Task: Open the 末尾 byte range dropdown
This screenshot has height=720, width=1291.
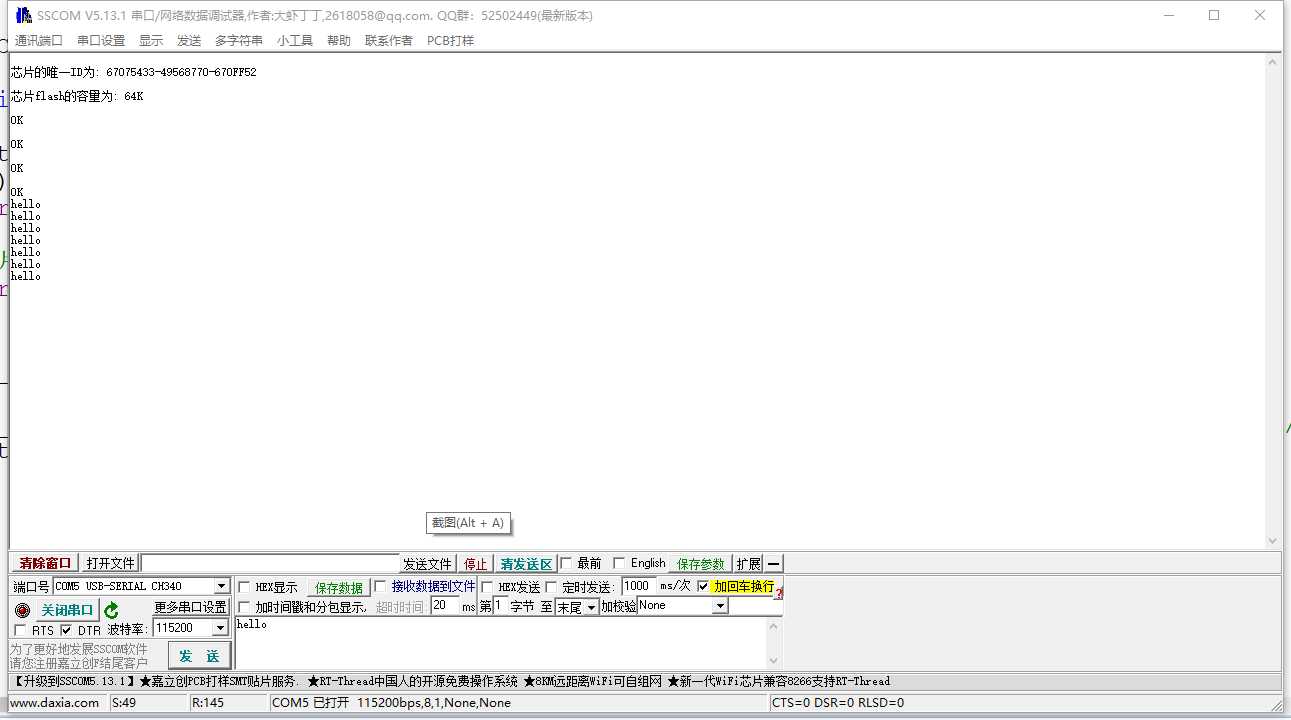Action: click(591, 607)
